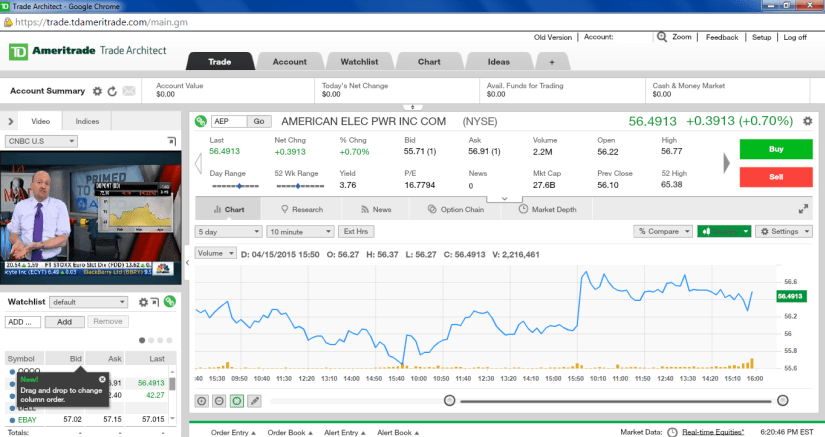Click the watchlist Add button
Image resolution: width=825 pixels, height=437 pixels.
pos(64,322)
